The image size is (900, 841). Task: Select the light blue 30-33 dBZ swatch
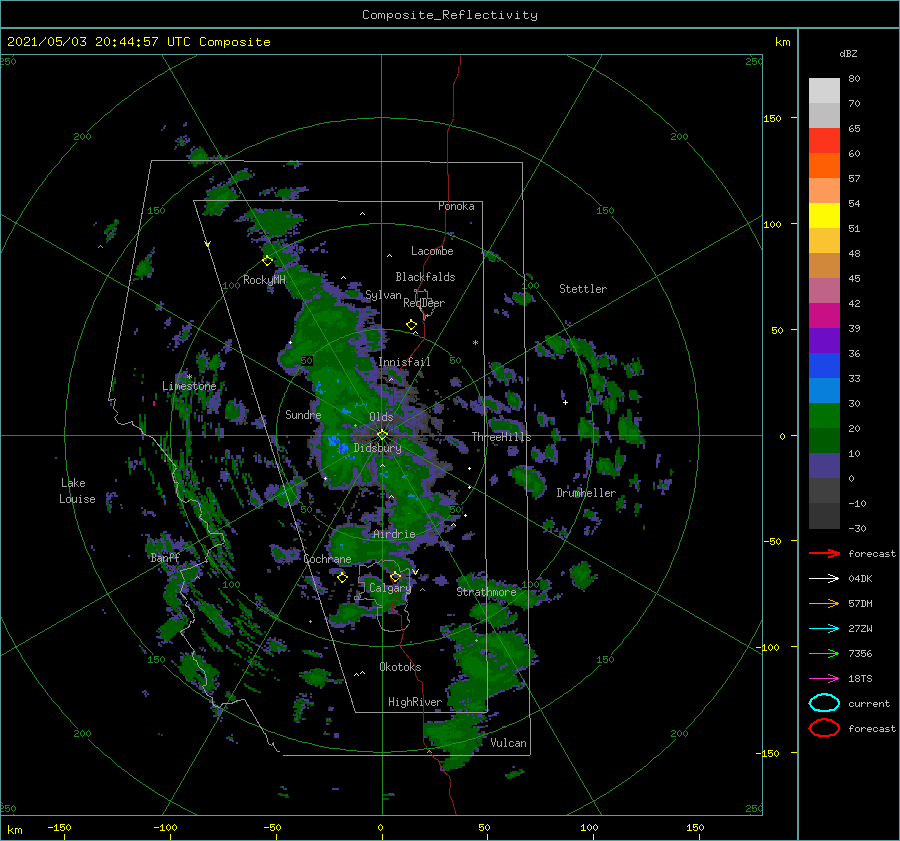[824, 391]
